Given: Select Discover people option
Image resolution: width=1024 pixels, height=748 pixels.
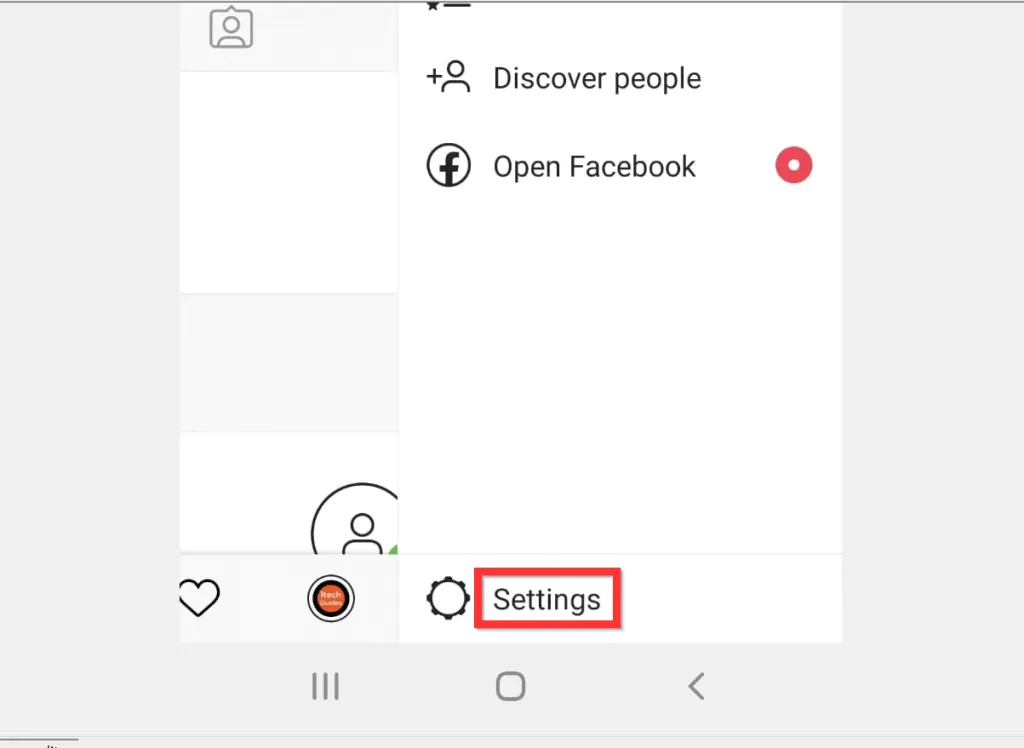Looking at the screenshot, I should pyautogui.click(x=619, y=78).
